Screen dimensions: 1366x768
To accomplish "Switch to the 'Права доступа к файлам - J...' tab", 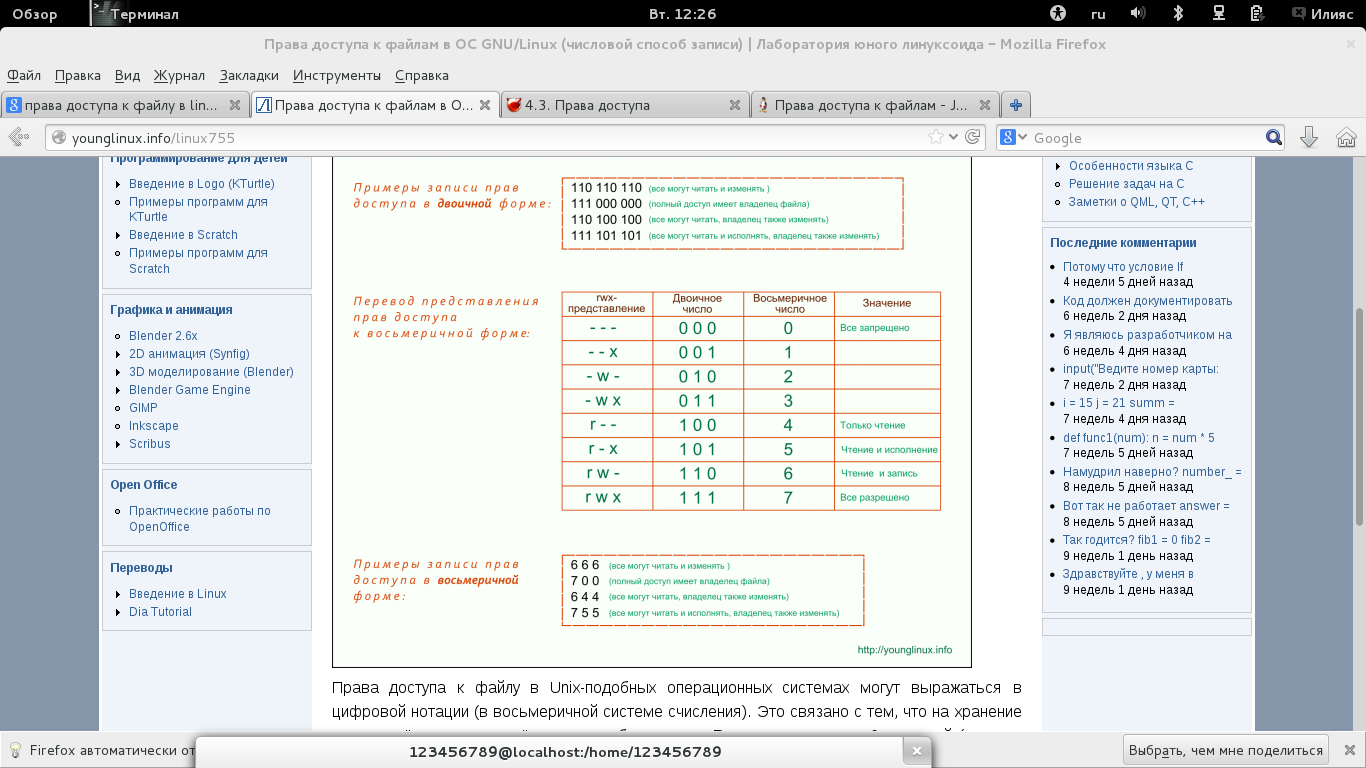I will pyautogui.click(x=875, y=105).
